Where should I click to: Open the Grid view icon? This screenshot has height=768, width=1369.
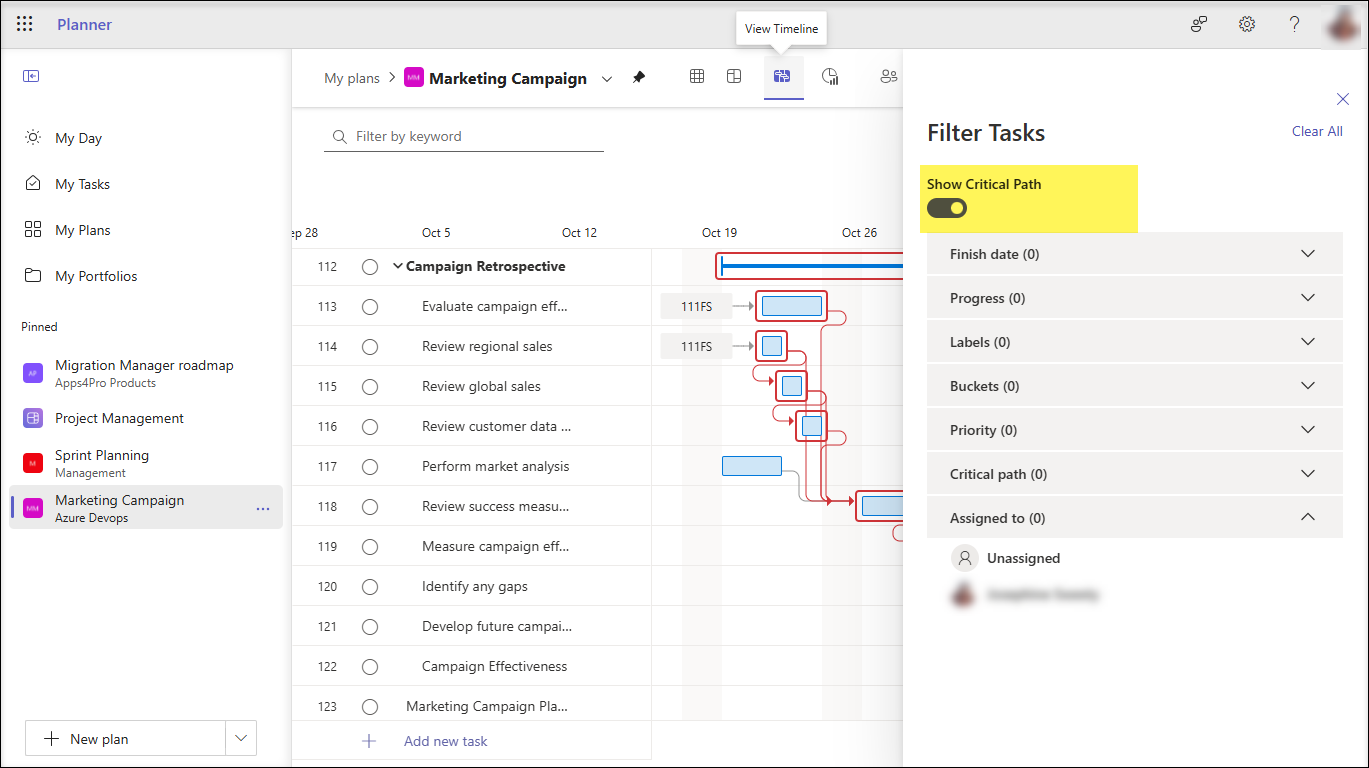(696, 75)
